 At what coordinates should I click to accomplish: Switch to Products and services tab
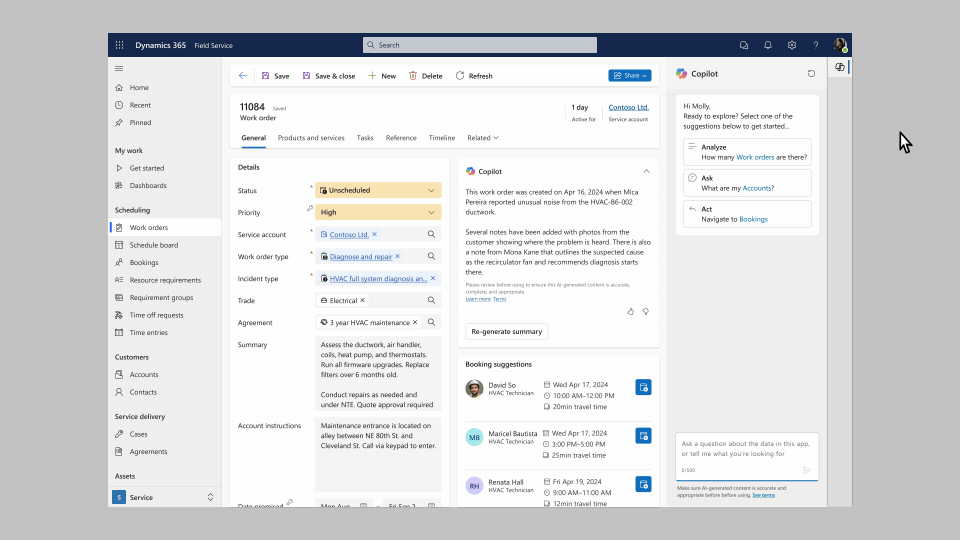coord(311,138)
